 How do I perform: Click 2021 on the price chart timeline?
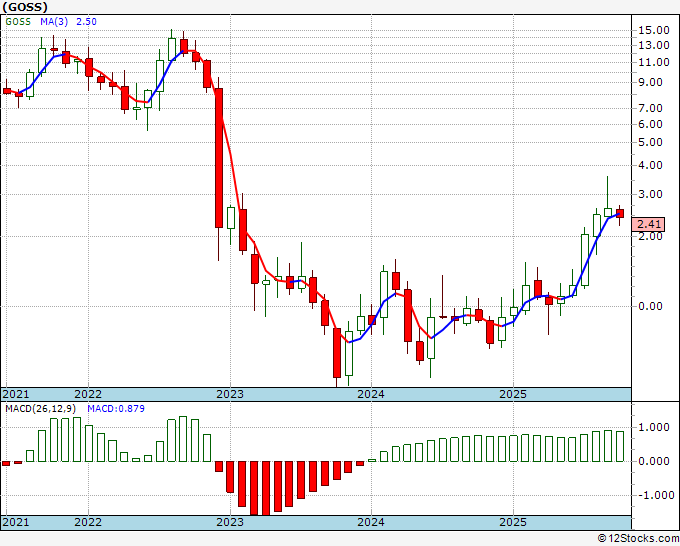(16, 394)
